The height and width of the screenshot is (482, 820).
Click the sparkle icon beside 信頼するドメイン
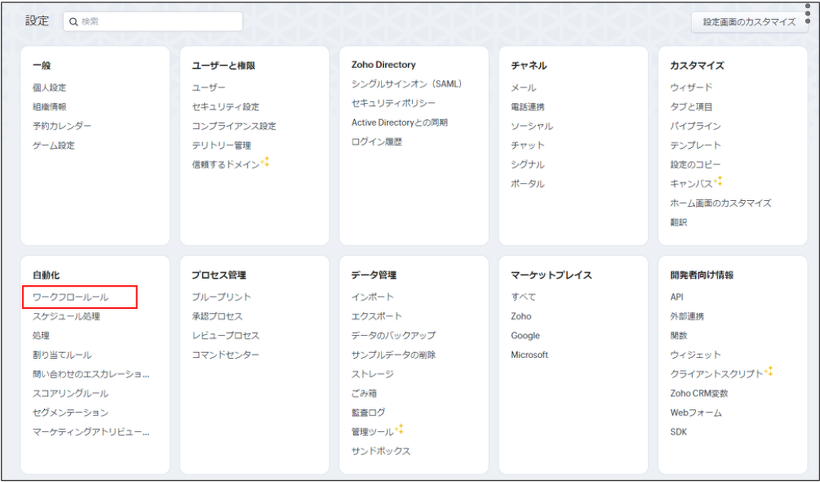266,162
